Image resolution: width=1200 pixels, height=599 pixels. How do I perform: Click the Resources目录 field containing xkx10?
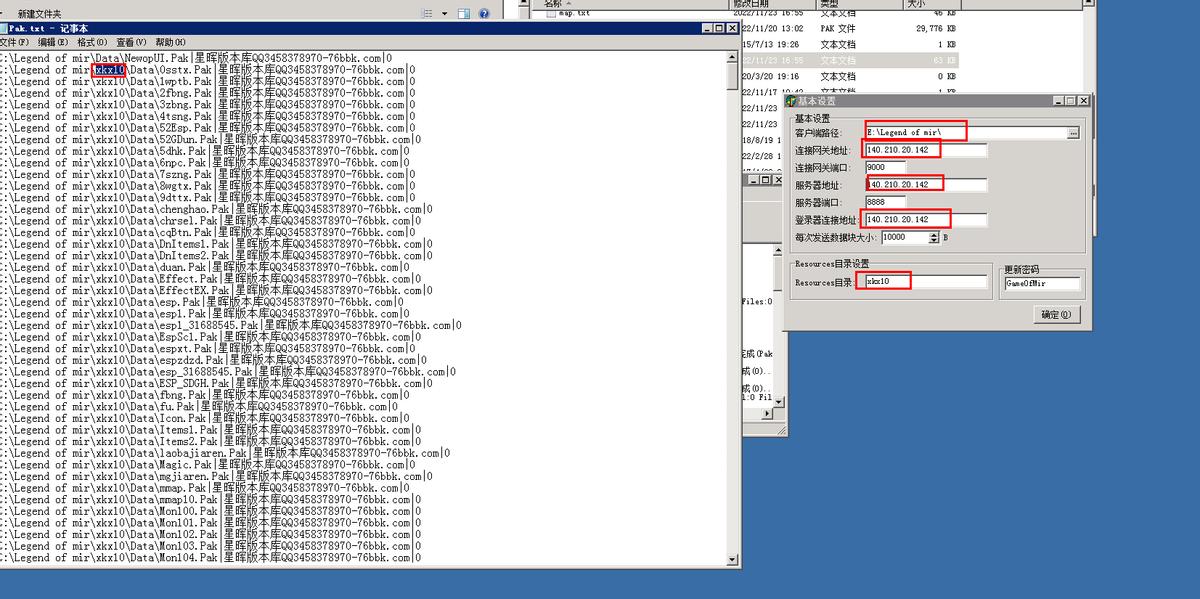(x=926, y=283)
